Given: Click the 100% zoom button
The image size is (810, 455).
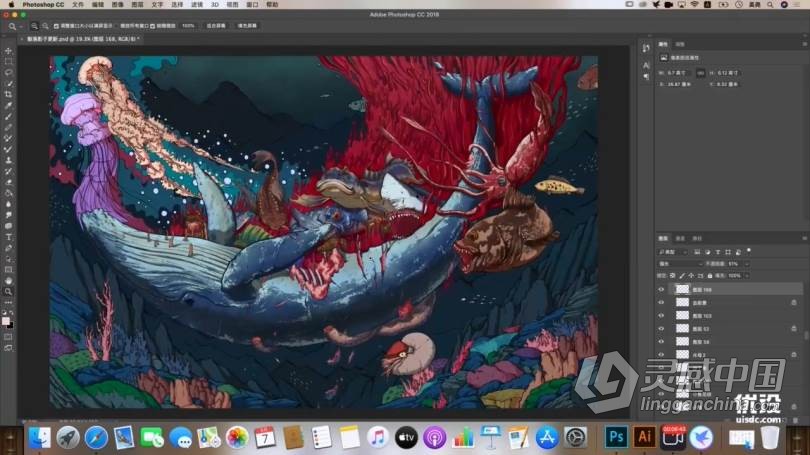Looking at the screenshot, I should coord(188,25).
